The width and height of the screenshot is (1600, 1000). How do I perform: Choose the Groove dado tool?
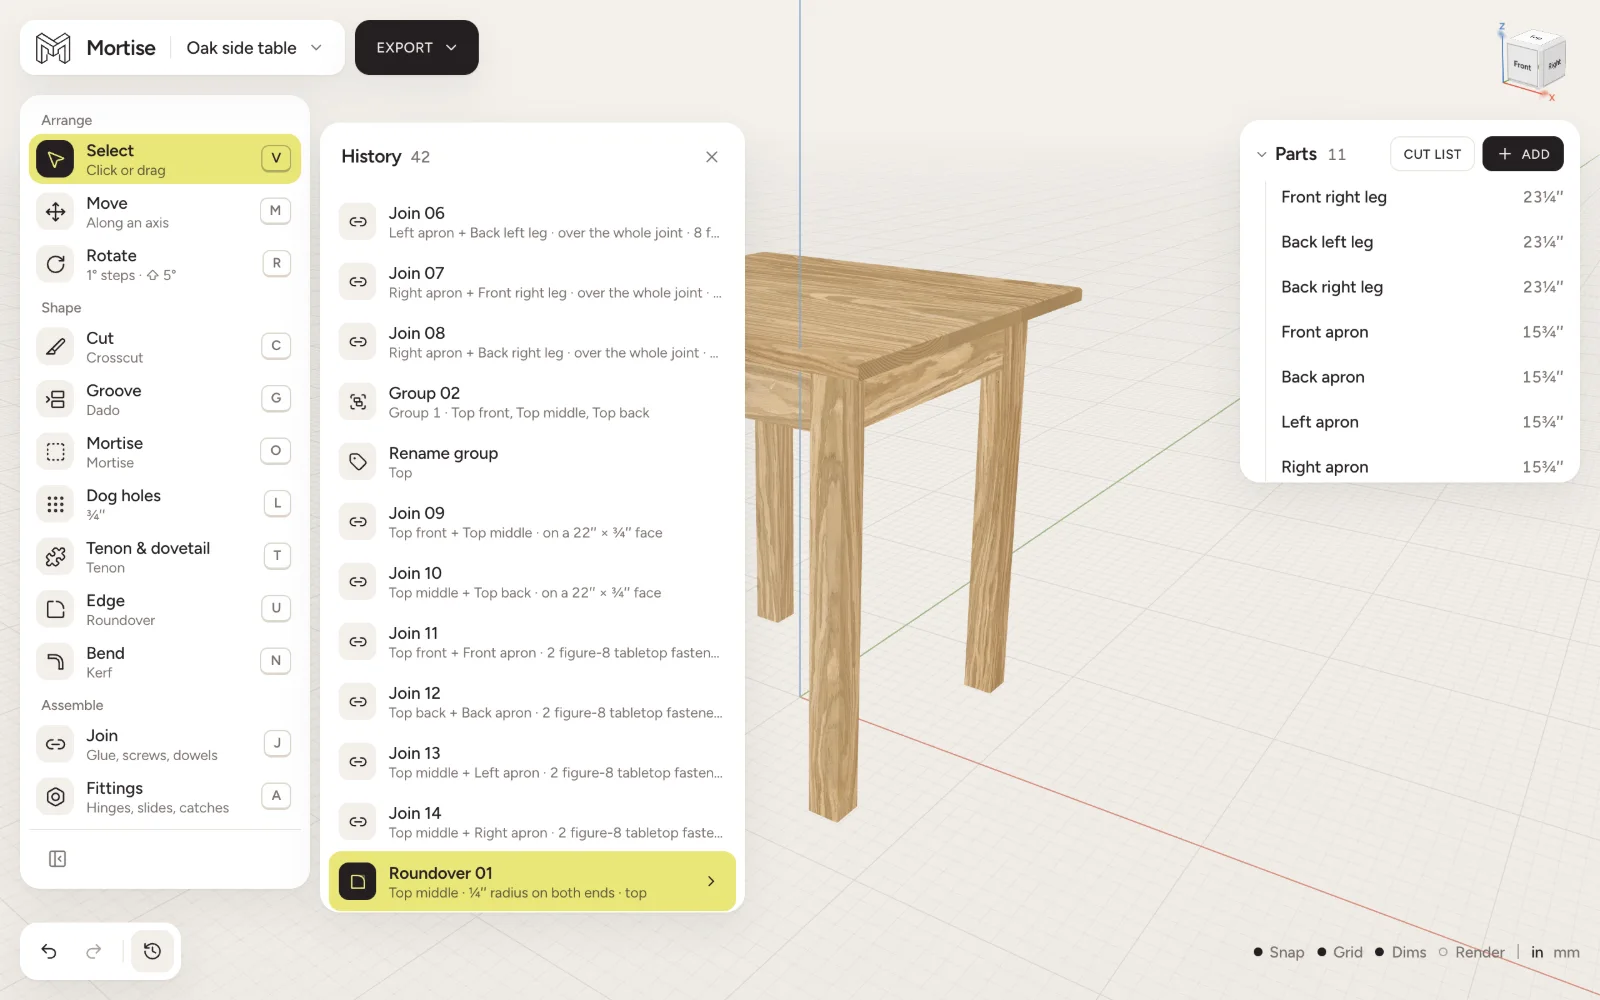point(165,400)
